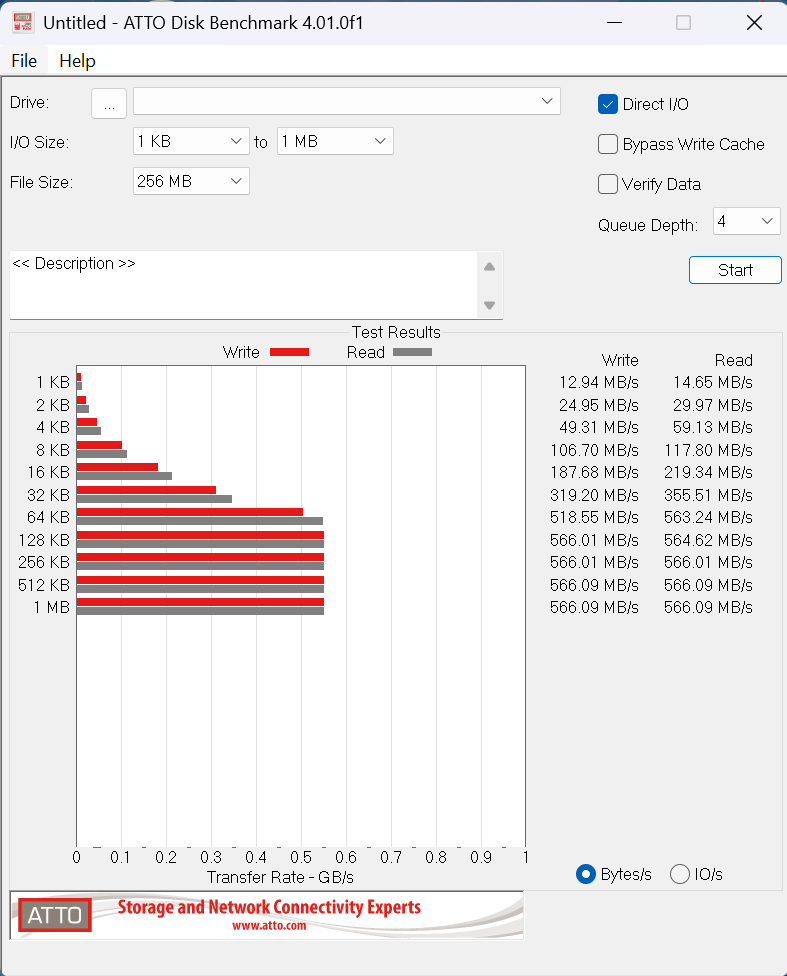This screenshot has height=976, width=787.
Task: Click the 355.51 MB/s read value
Action: pos(708,495)
